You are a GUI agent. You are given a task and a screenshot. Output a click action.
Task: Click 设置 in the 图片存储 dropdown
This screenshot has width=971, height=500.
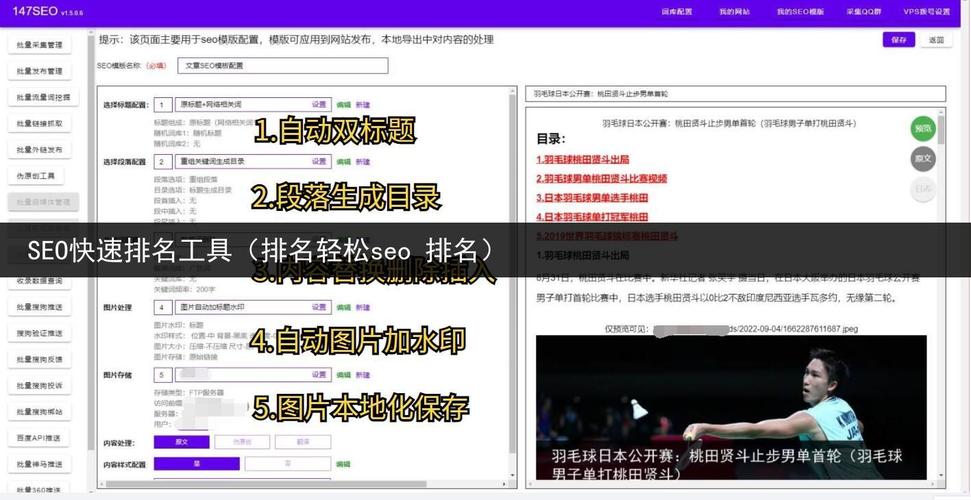coord(318,375)
